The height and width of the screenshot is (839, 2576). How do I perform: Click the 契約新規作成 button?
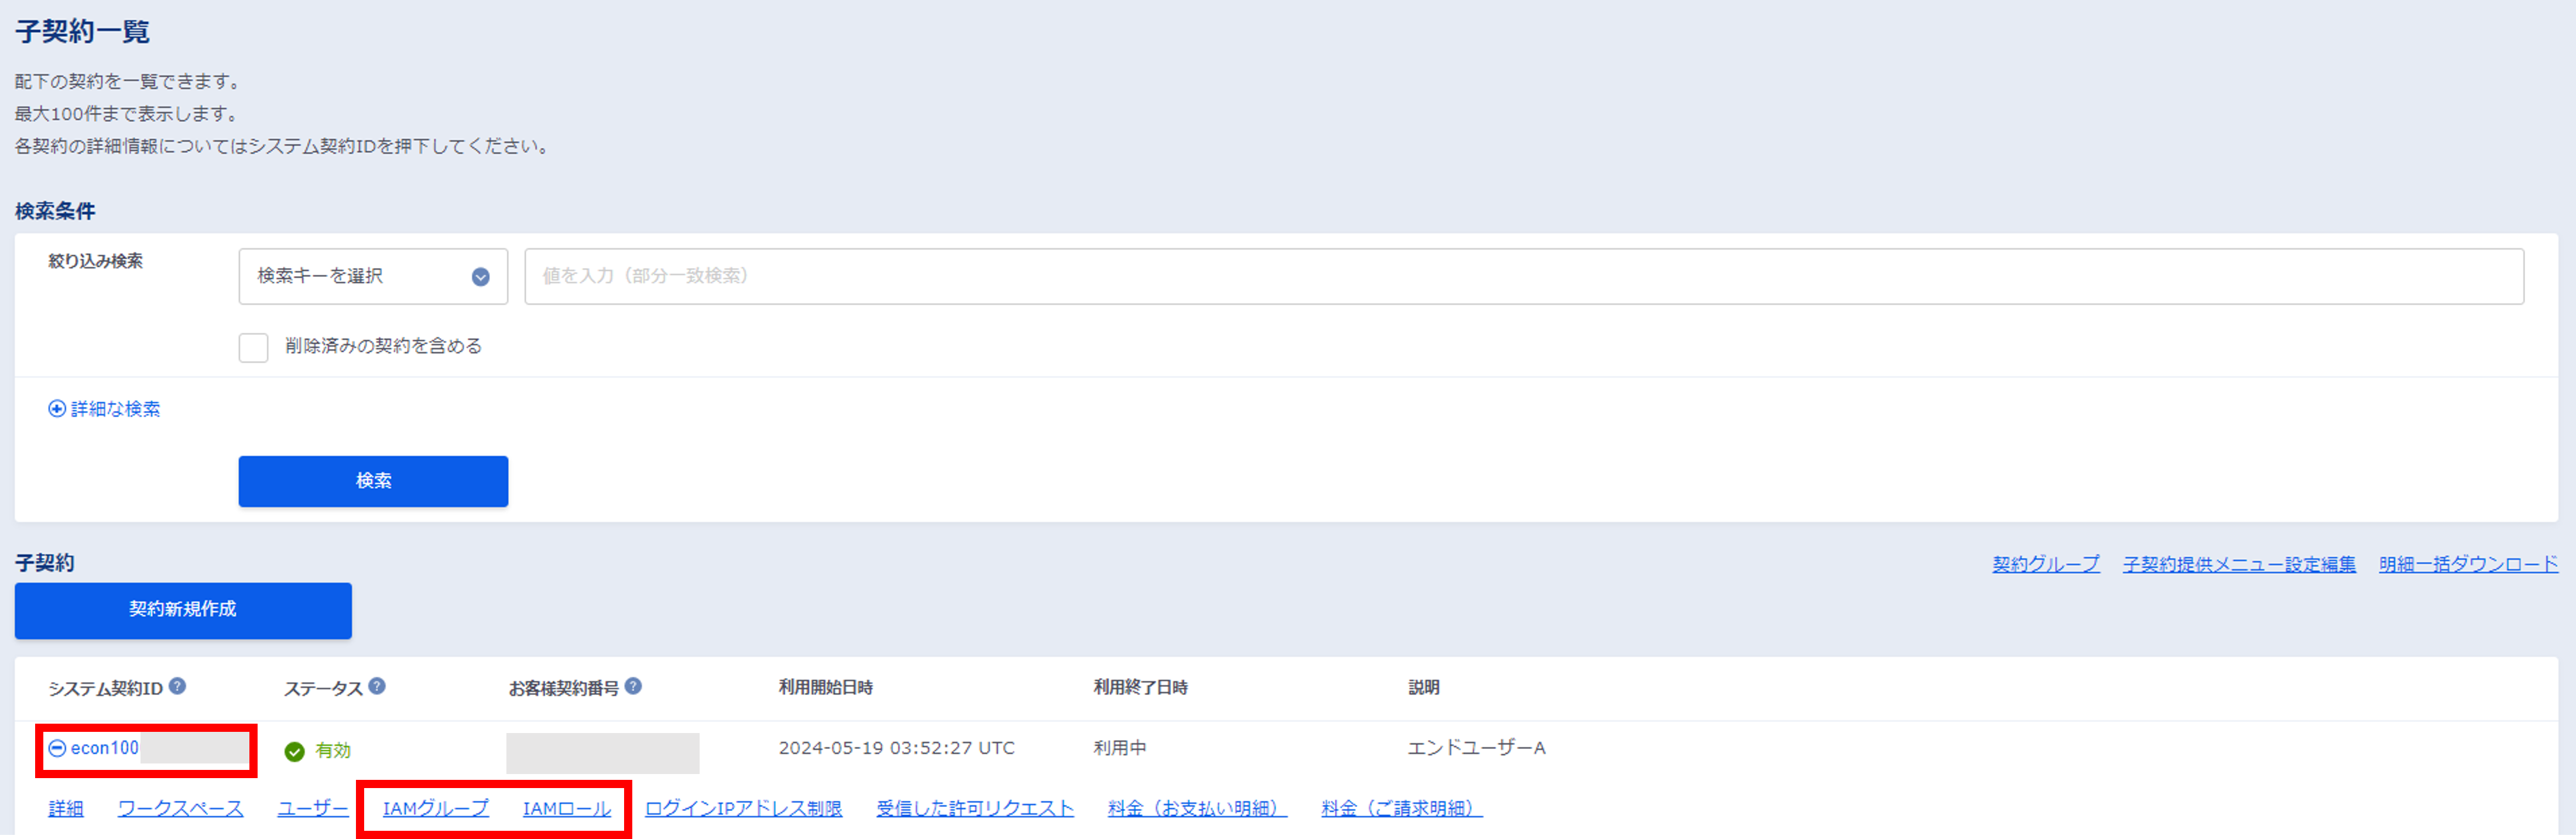(x=182, y=610)
